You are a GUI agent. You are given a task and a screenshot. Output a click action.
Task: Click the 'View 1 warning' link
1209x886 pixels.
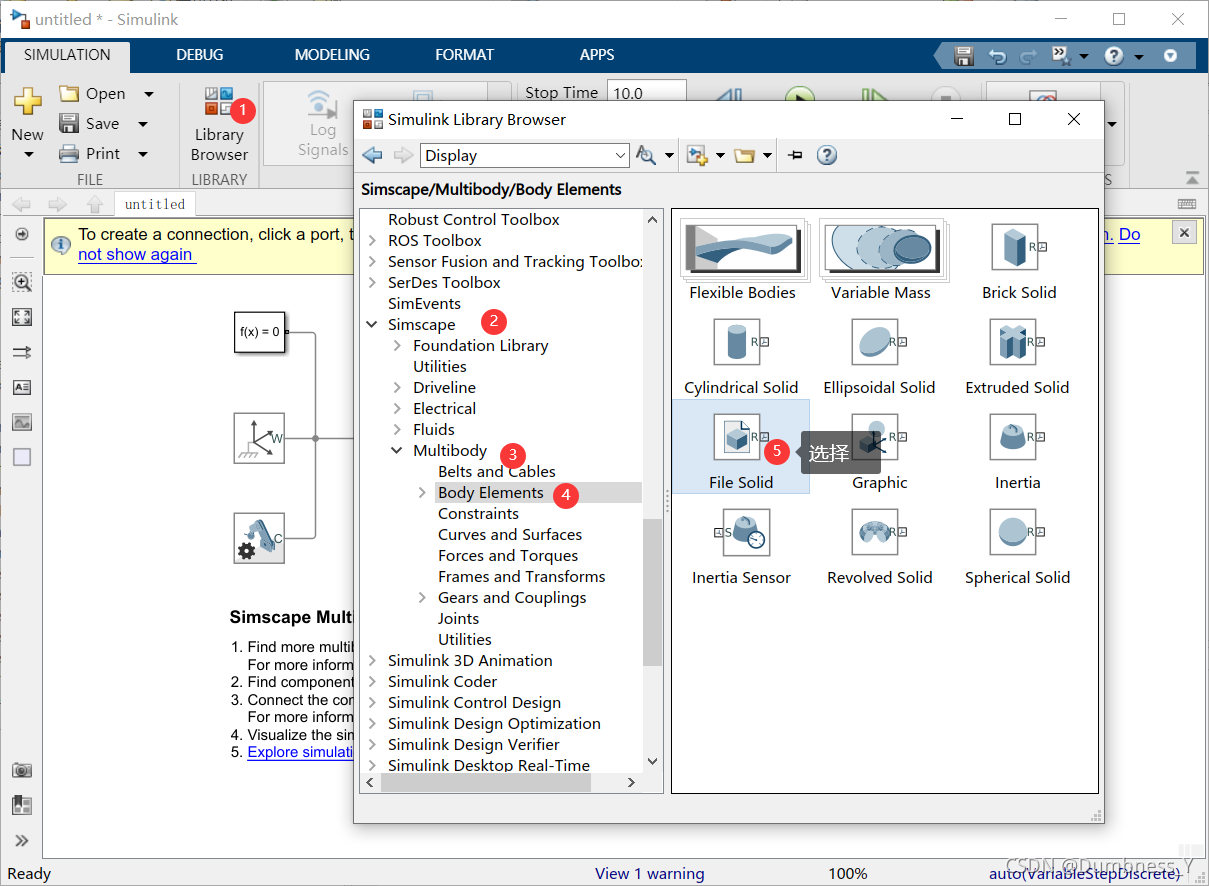pos(649,873)
